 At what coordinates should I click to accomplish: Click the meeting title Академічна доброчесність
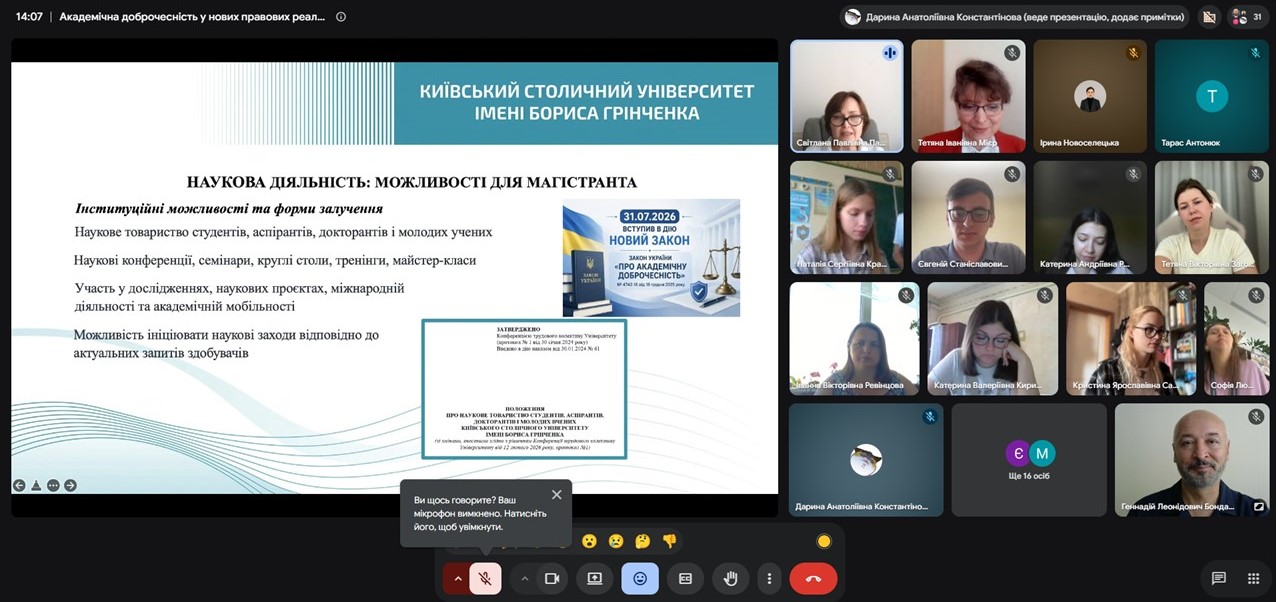[192, 17]
